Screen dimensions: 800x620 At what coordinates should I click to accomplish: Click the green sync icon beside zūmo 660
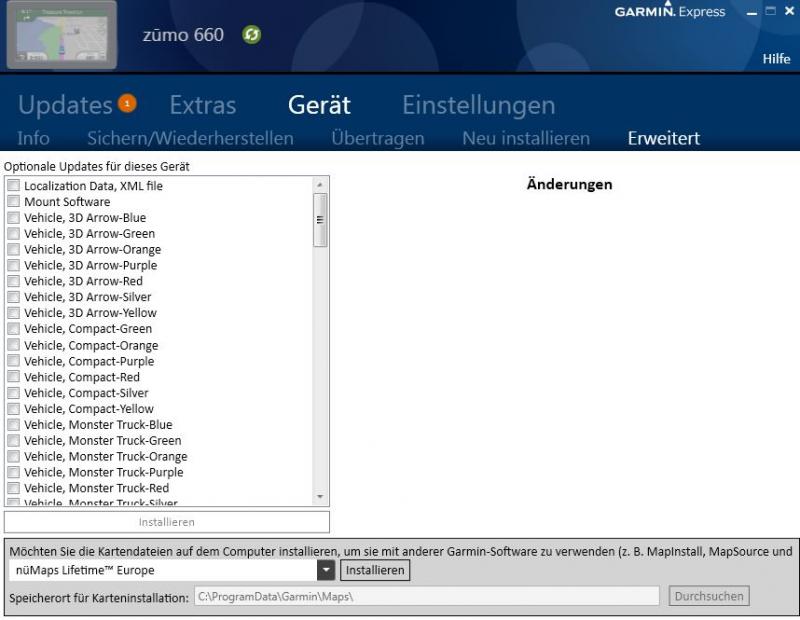pyautogui.click(x=252, y=35)
